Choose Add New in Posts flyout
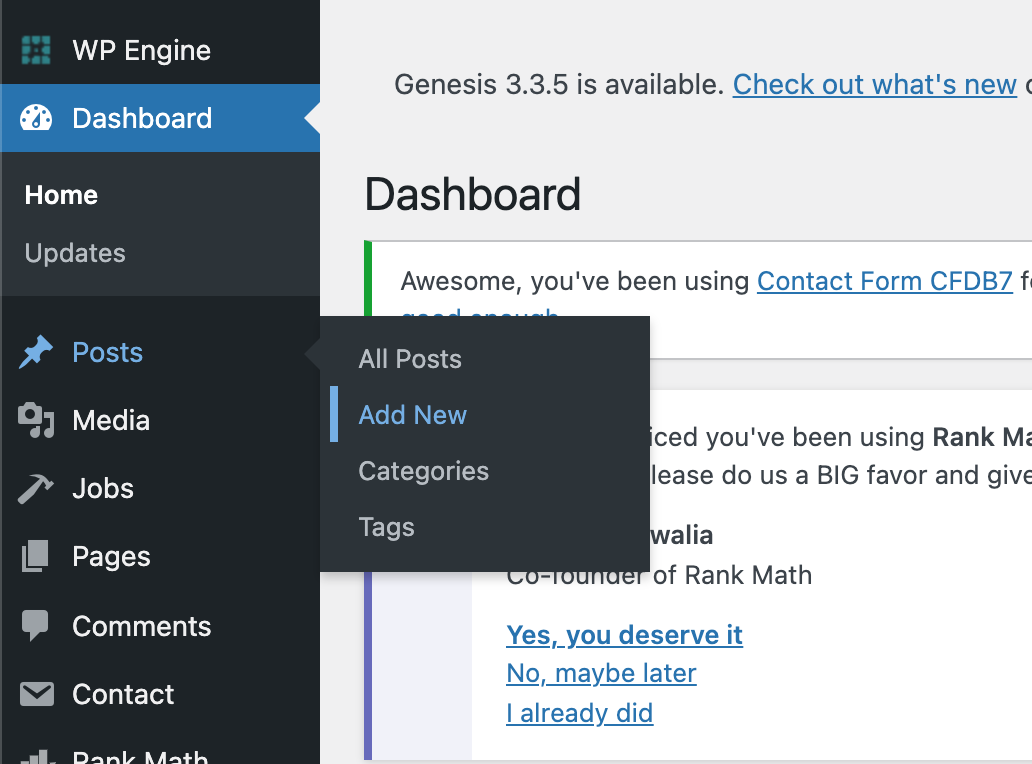1032x764 pixels. (413, 415)
